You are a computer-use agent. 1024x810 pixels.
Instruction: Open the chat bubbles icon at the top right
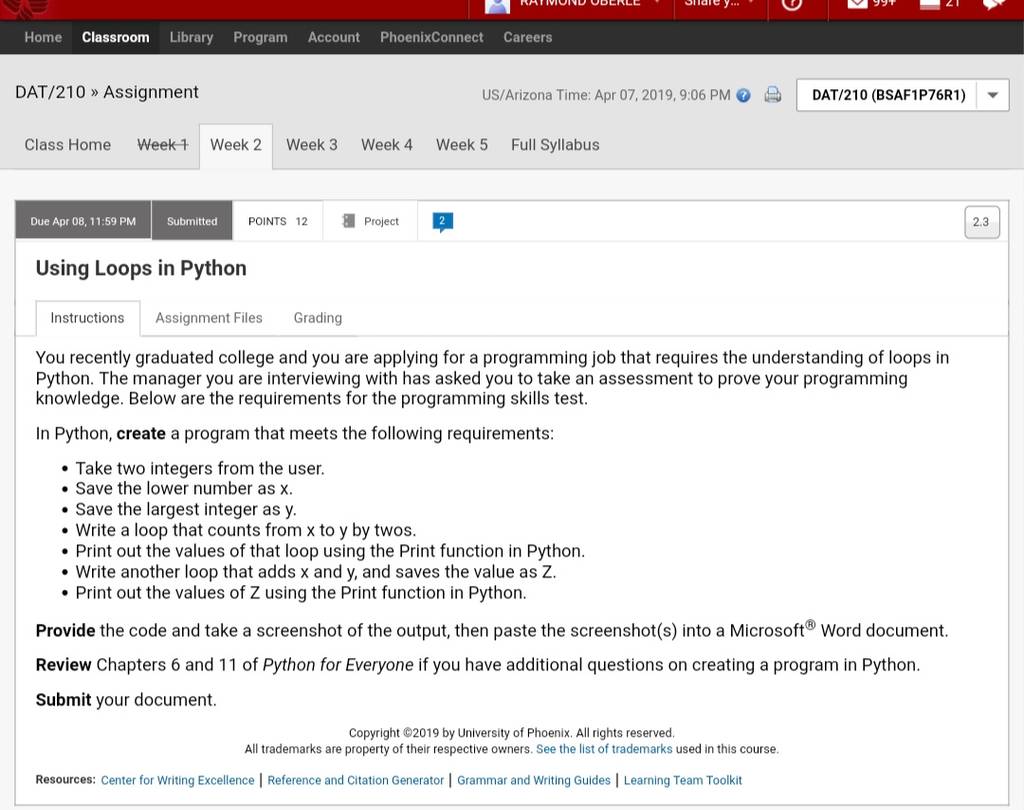tap(993, 4)
